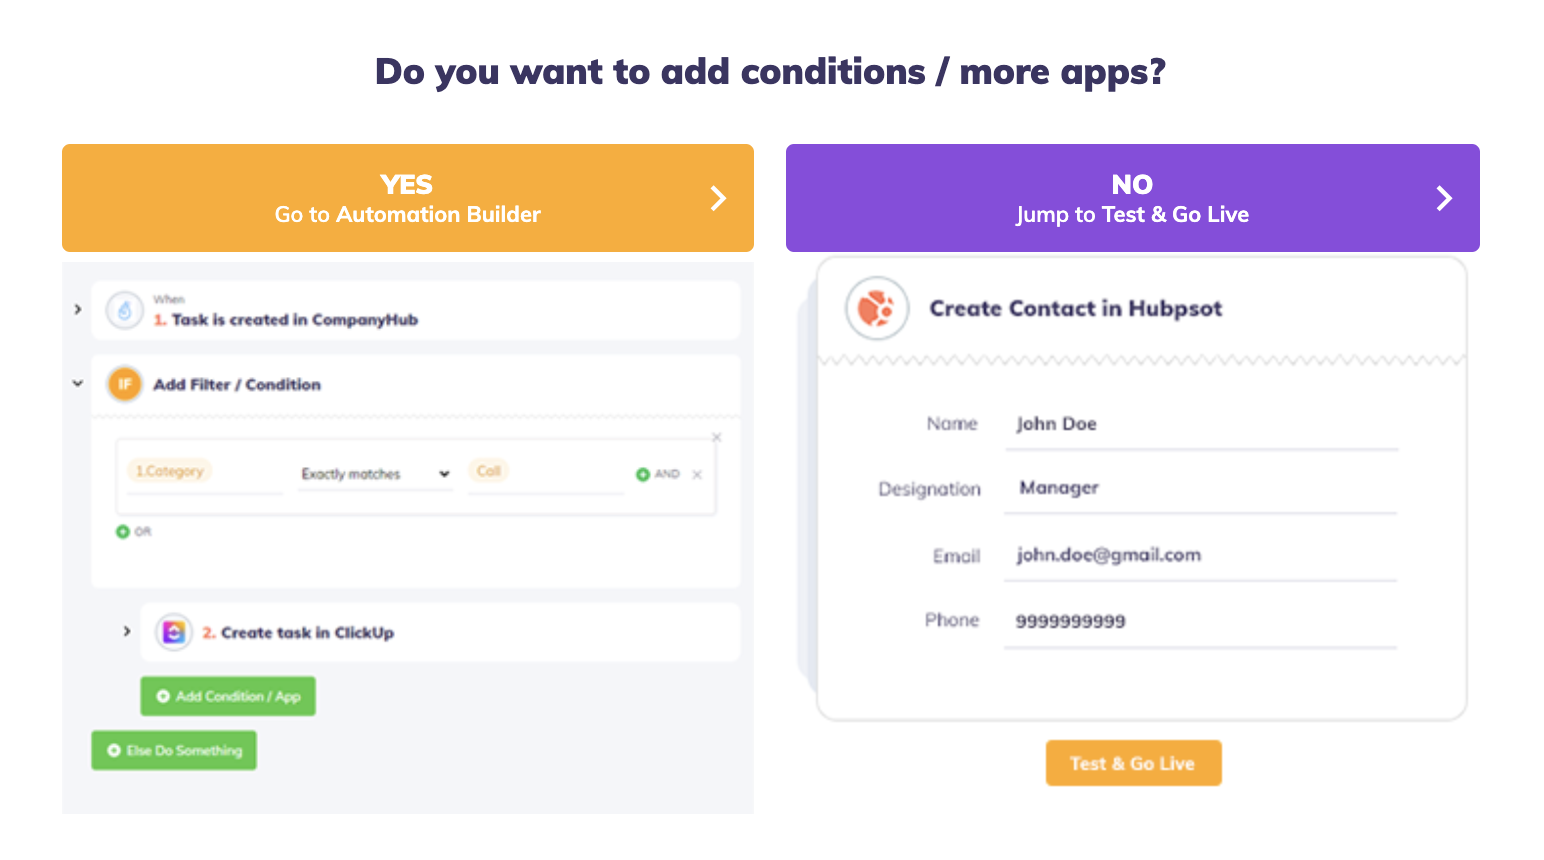Click the plus icon inside Add Condition / App
The width and height of the screenshot is (1544, 860).
coord(163,696)
